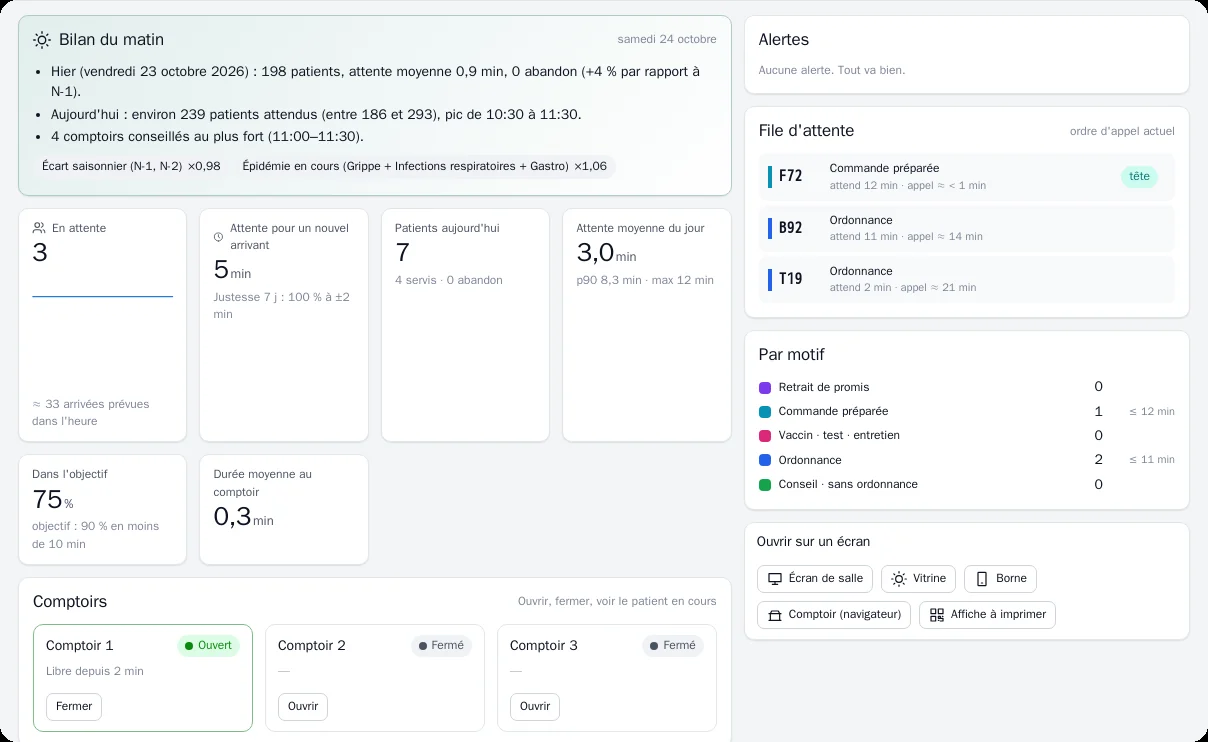Click the Comptoir 3 card title
Image resolution: width=1208 pixels, height=742 pixels.
click(x=544, y=646)
